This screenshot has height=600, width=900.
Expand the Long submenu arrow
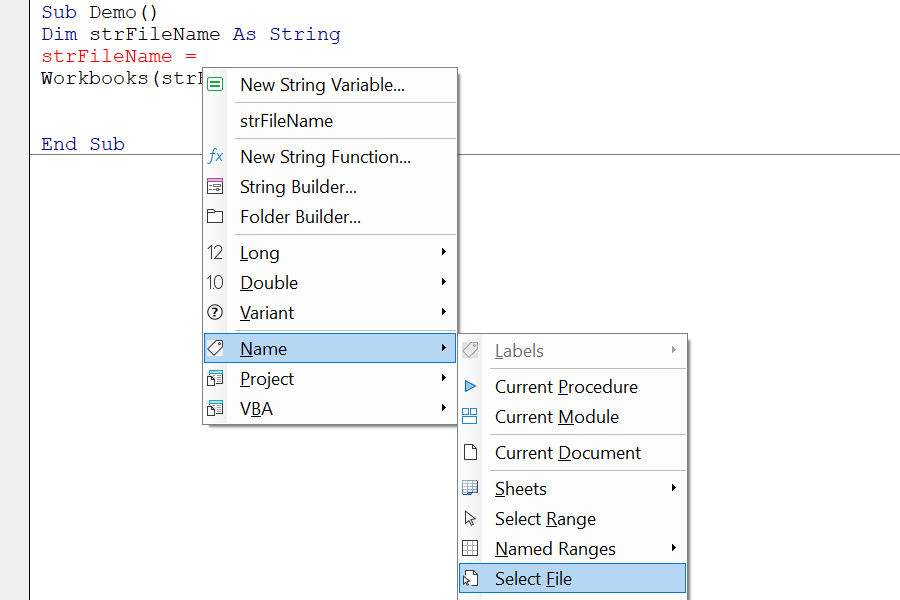tap(444, 251)
